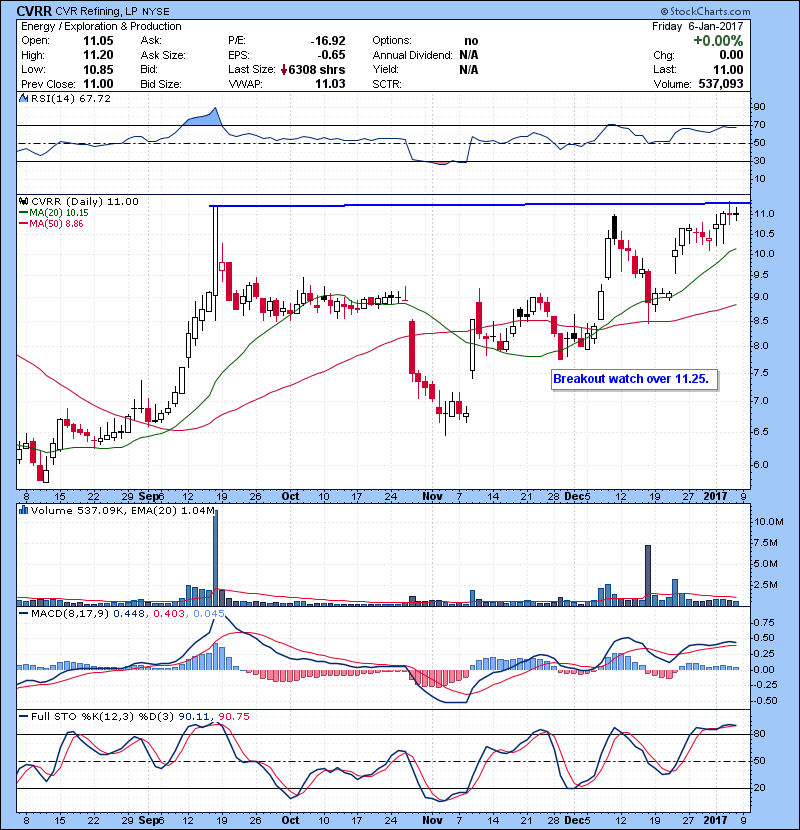
Task: Click the 11.0 price axis label
Action: [x=764, y=214]
